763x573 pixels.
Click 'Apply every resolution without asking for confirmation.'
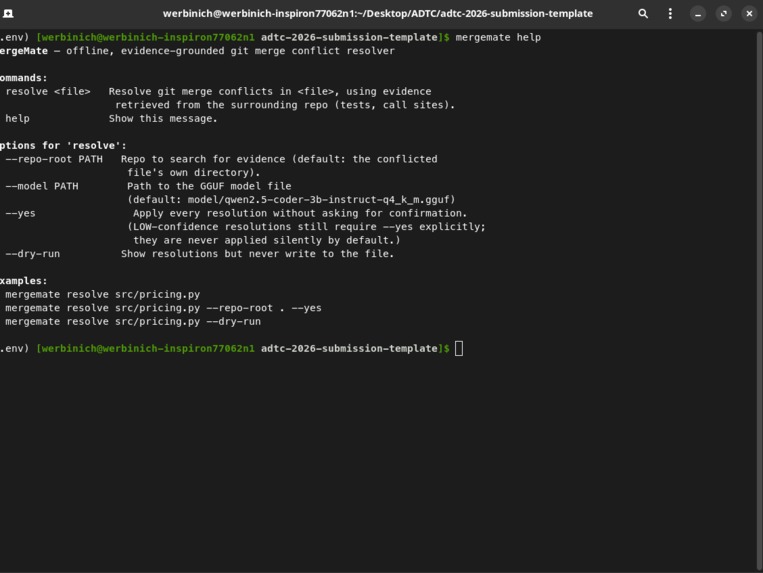(x=300, y=214)
